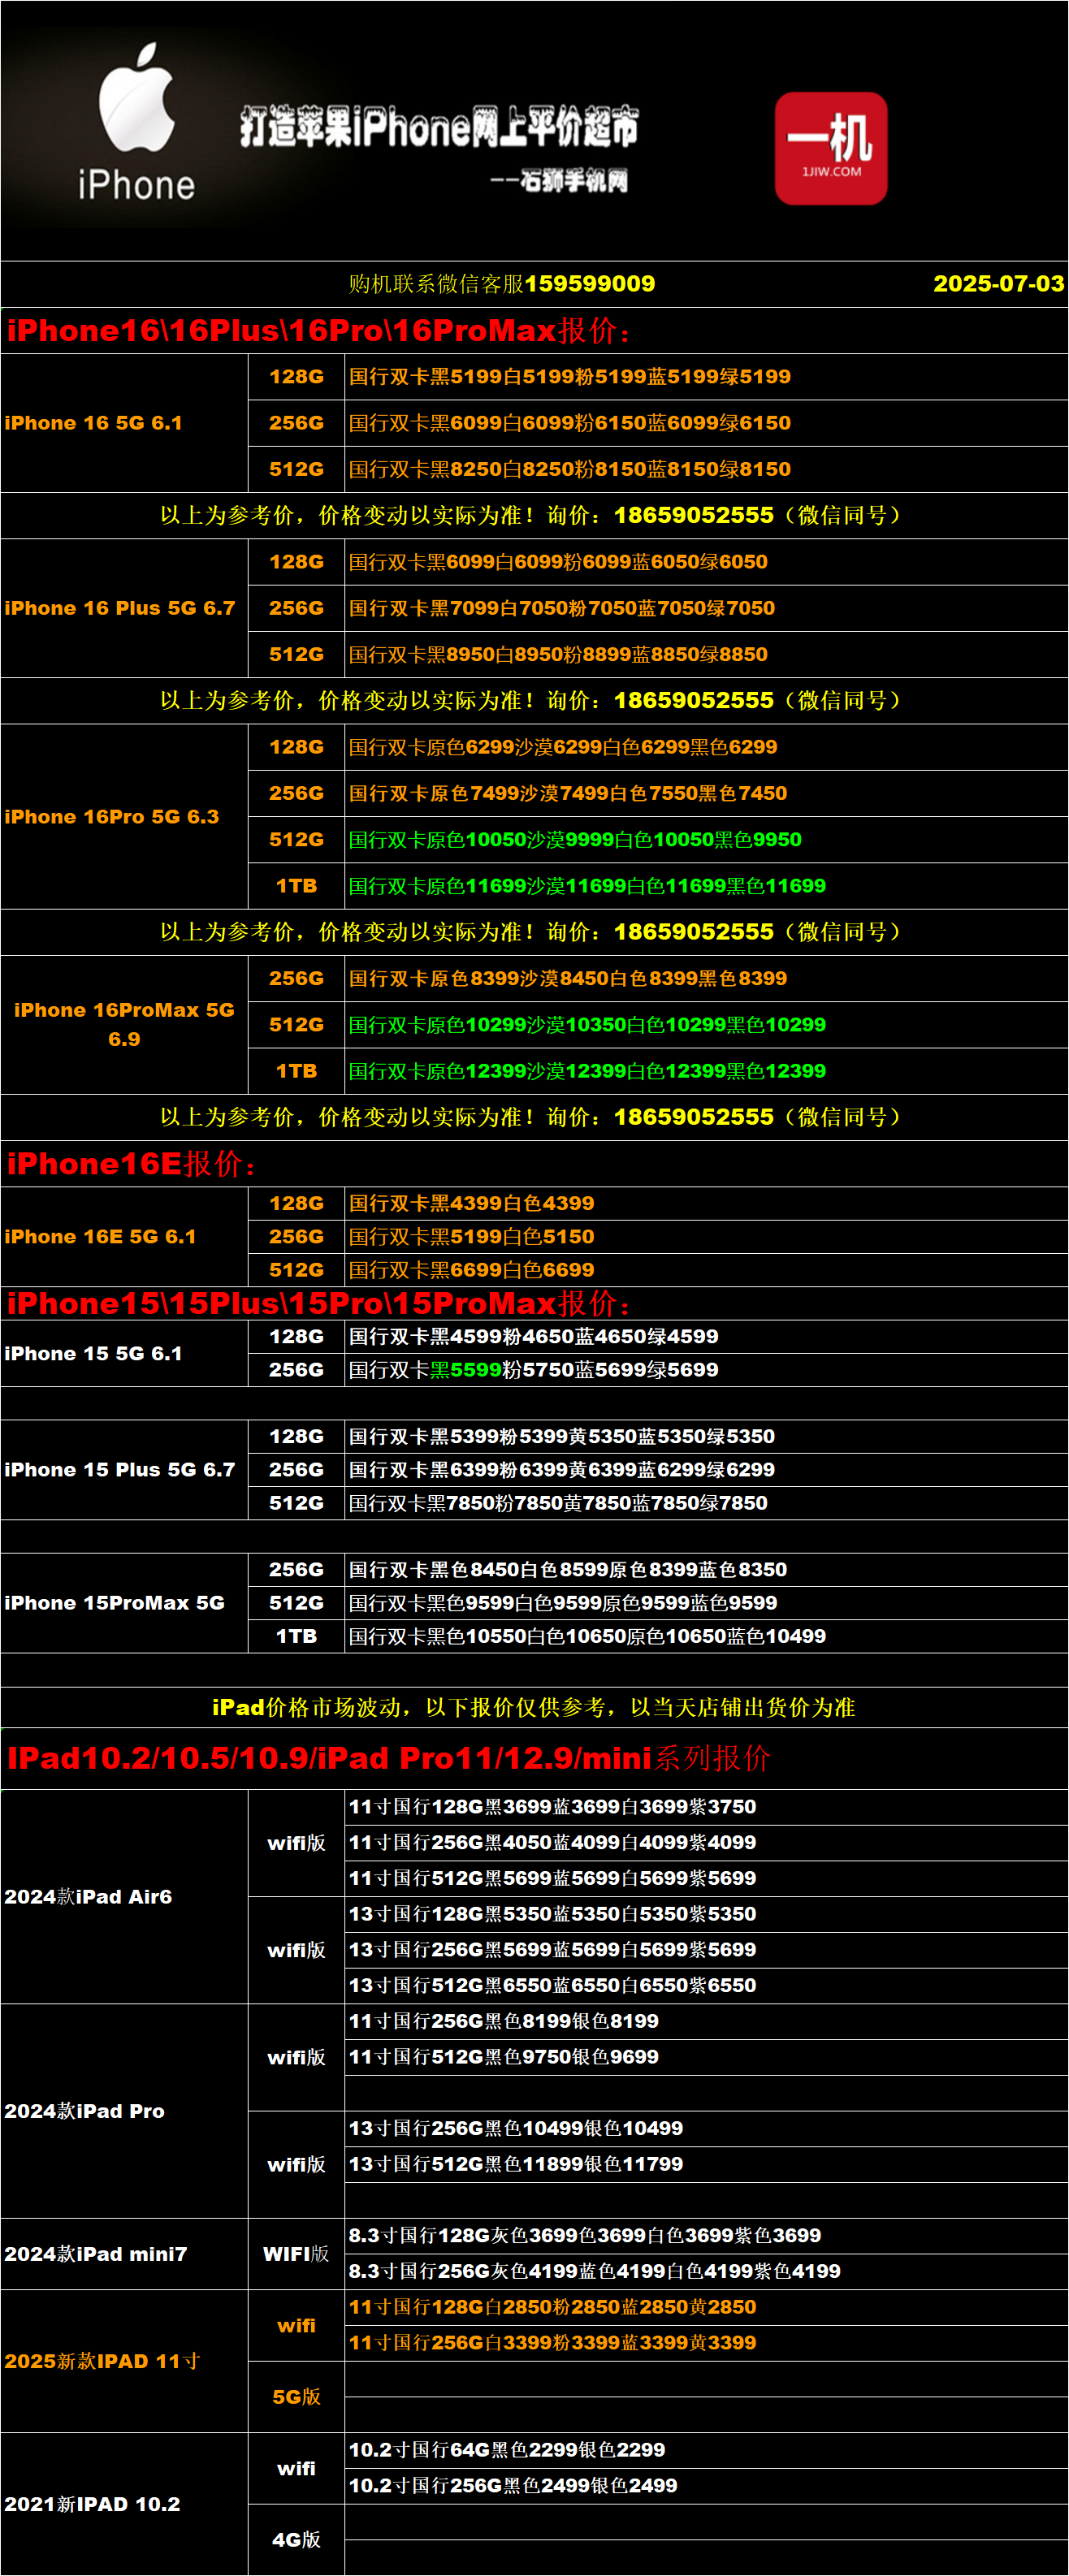
Task: Select the 2024款iPad mini7 cell
Action: point(124,2254)
